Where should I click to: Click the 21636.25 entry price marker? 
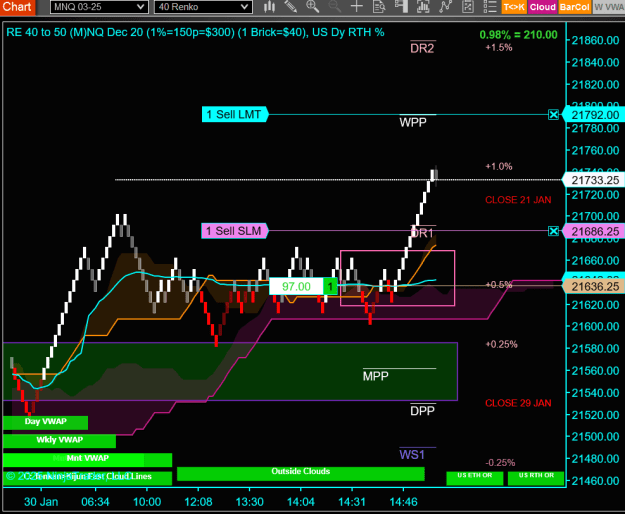595,286
